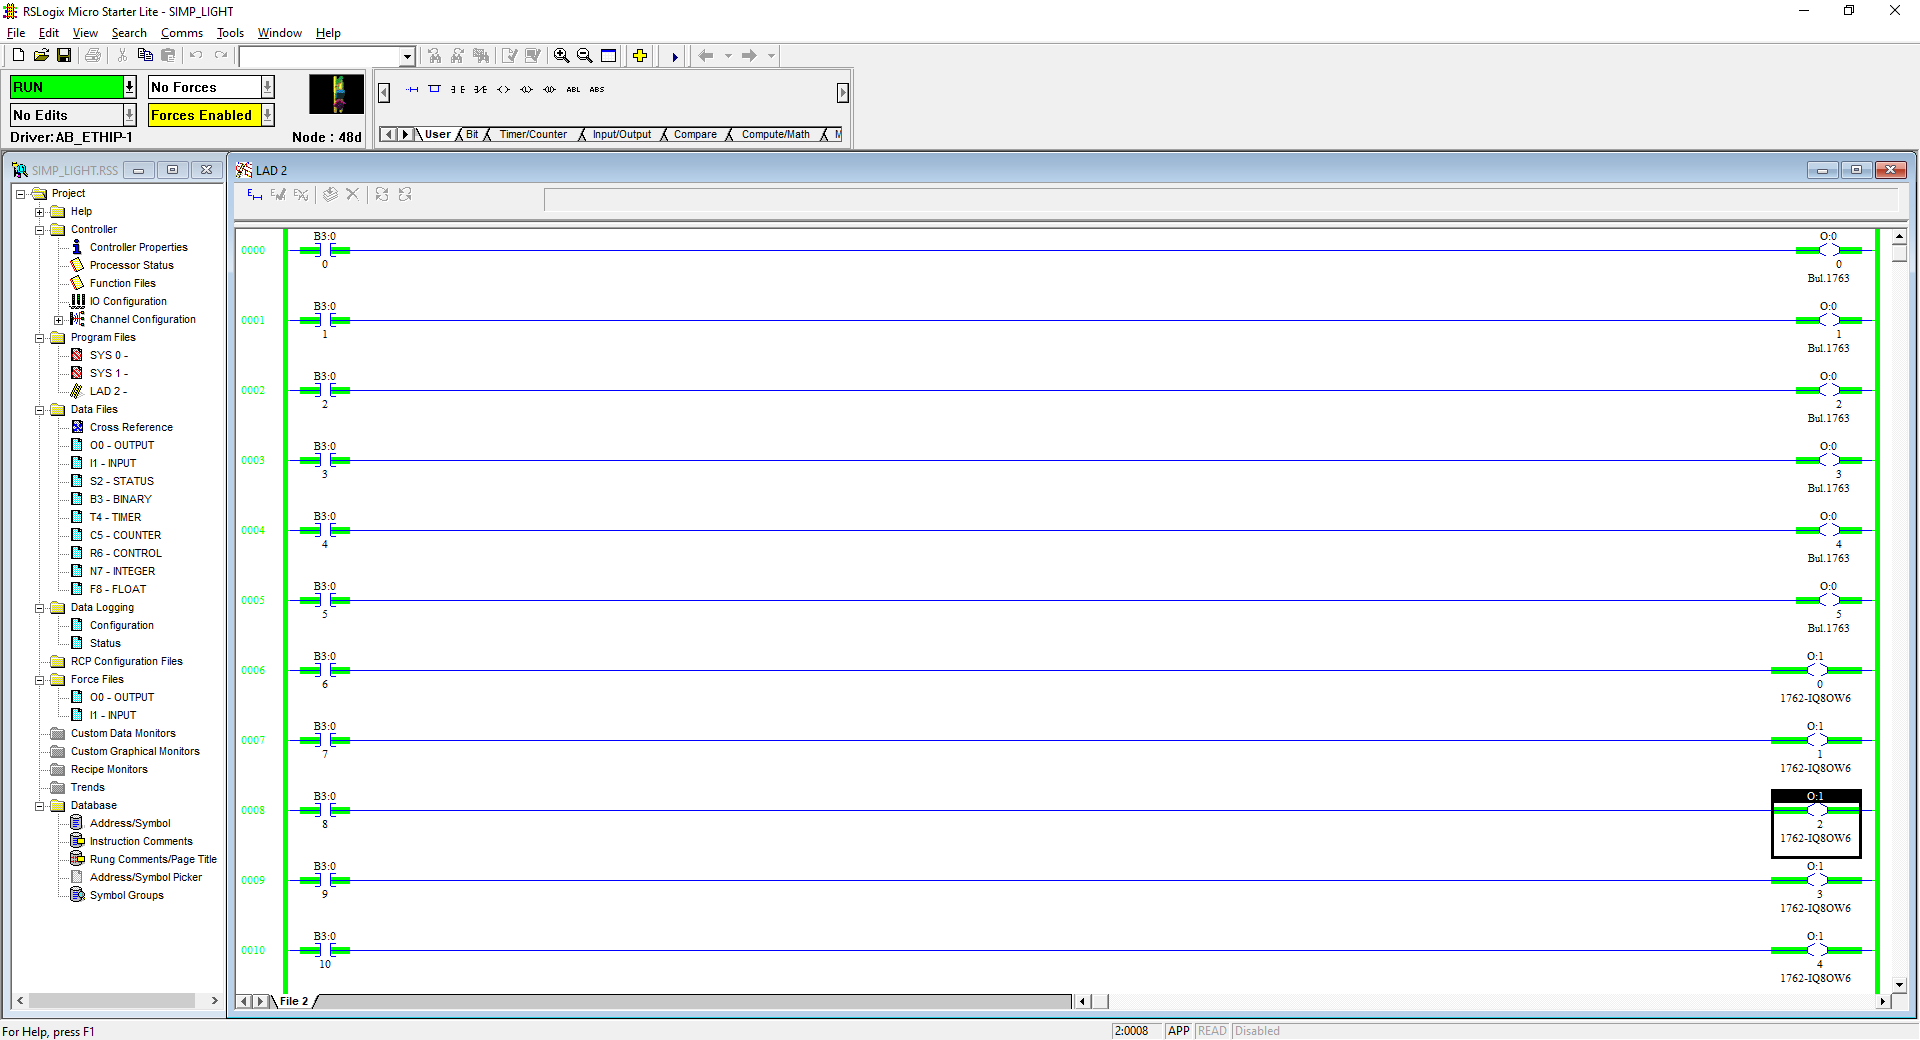Click the processor animation image

click(x=336, y=95)
